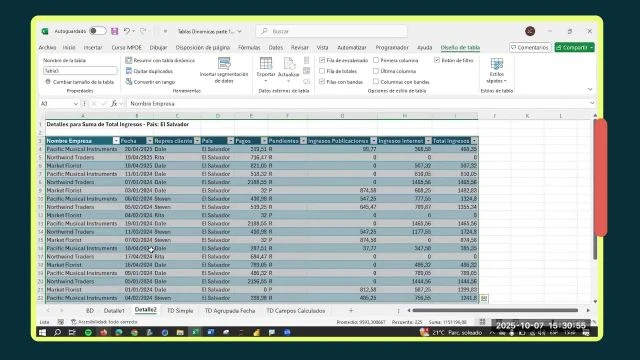Click the green Compartir button
Screen dimensions: 640x360
click(574, 47)
